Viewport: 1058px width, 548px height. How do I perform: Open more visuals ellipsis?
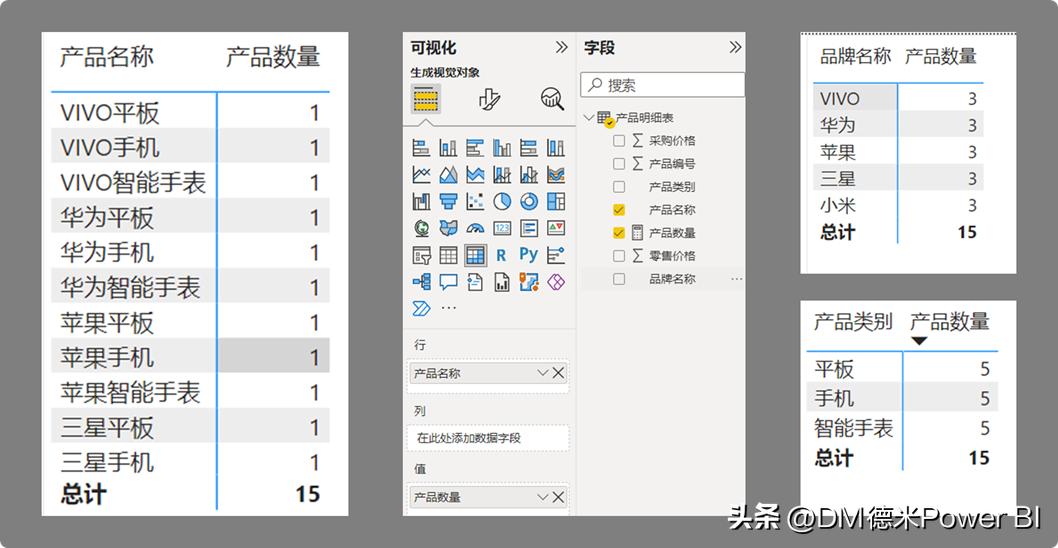(448, 308)
